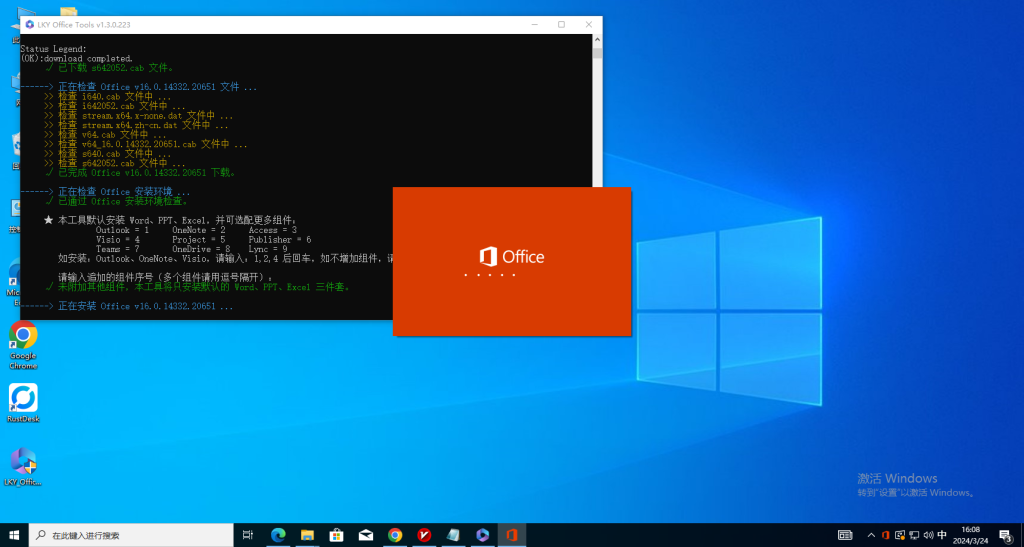Open the notification center
Viewport: 1024px width, 547px height.
click(1006, 535)
